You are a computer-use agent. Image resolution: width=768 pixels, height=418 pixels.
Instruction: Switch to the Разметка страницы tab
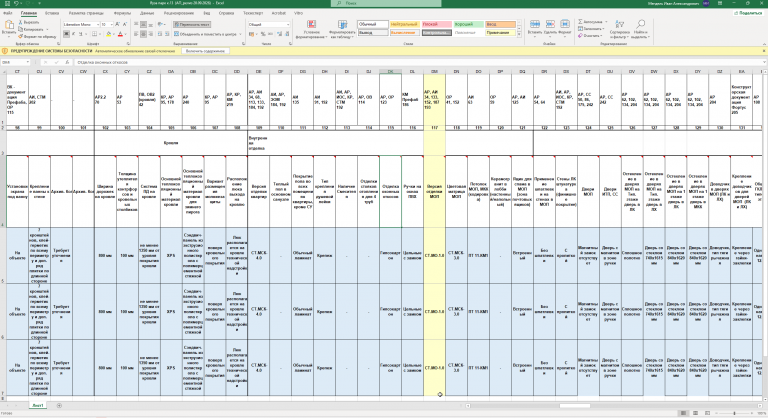click(86, 13)
